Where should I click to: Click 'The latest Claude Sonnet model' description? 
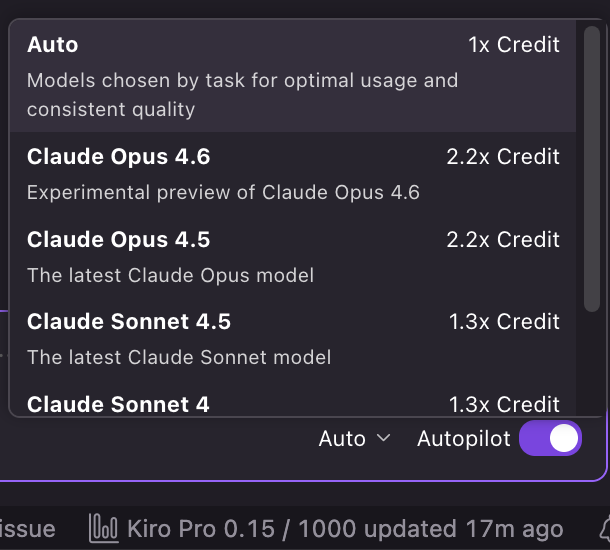click(x=179, y=357)
